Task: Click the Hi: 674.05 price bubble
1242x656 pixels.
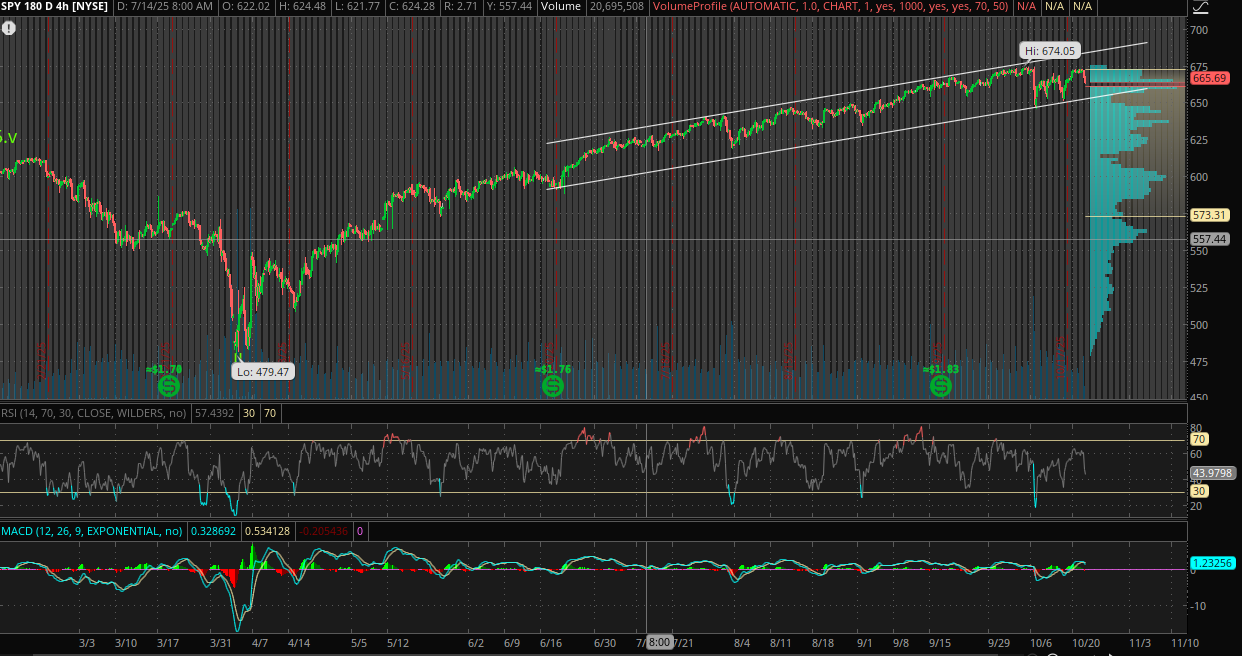Action: 1049,51
